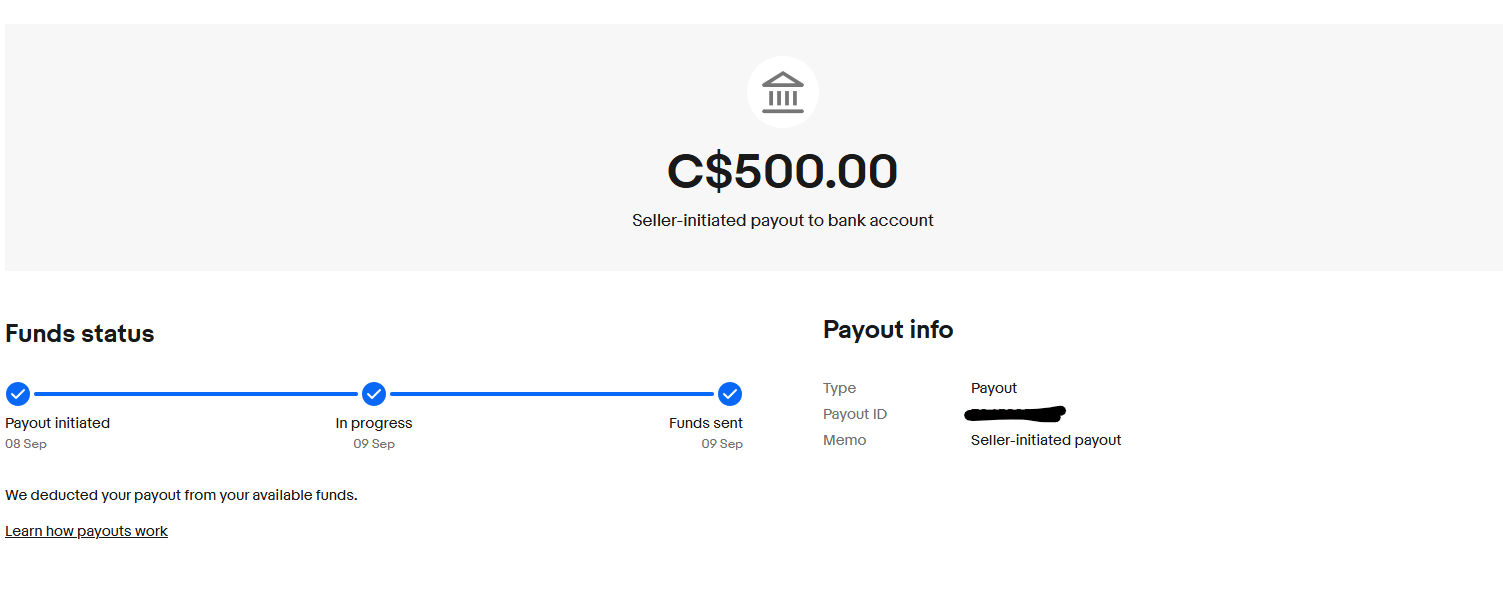Click the Funds sent step label
The image size is (1503, 589).
706,423
